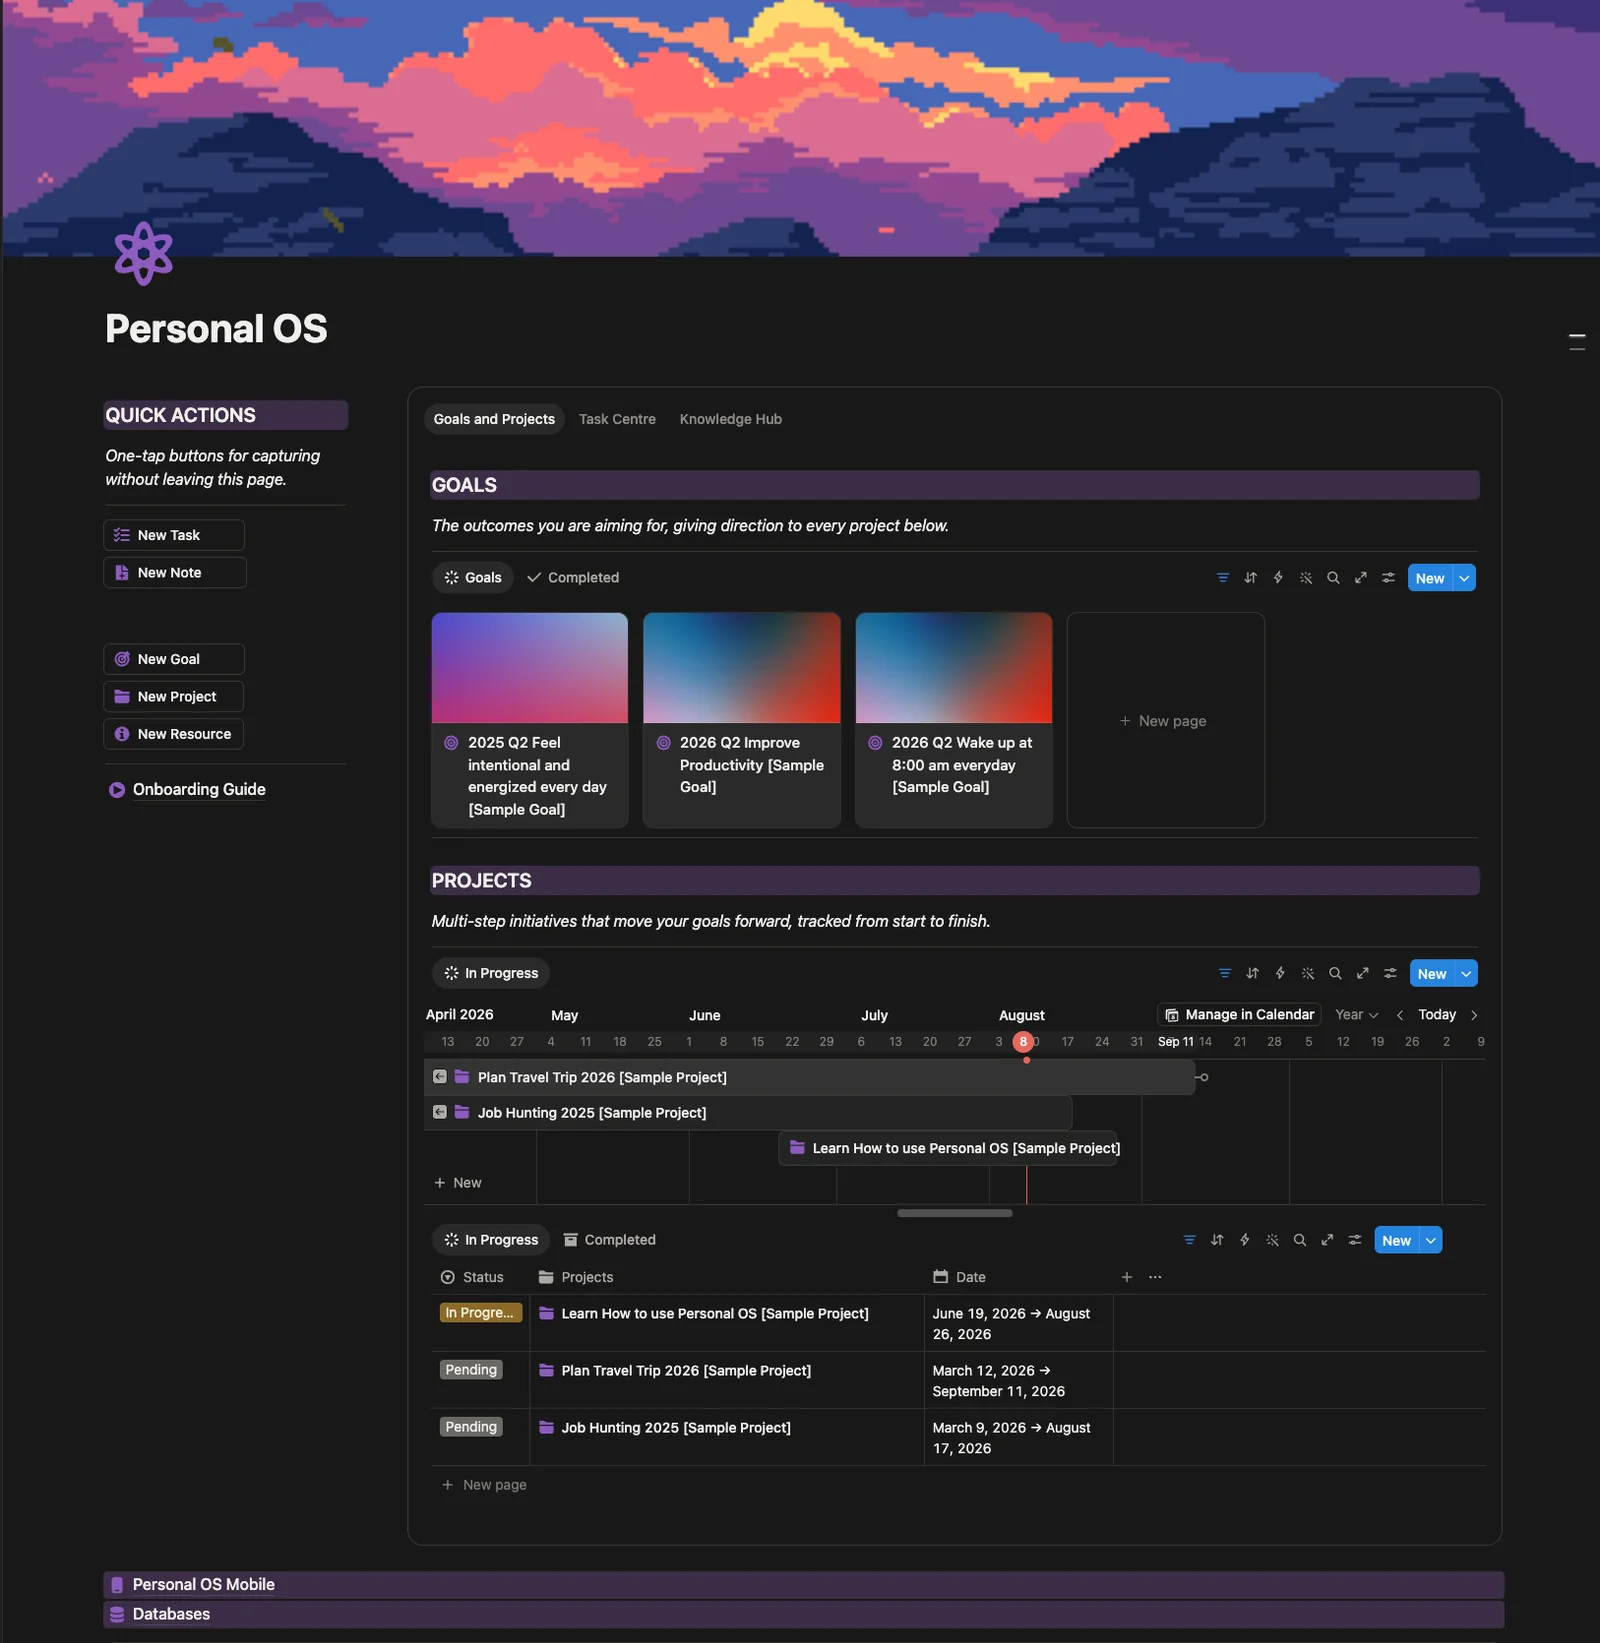Open 2026 Q2 Improve Productivity goal card
The width and height of the screenshot is (1600, 1643).
(742, 720)
